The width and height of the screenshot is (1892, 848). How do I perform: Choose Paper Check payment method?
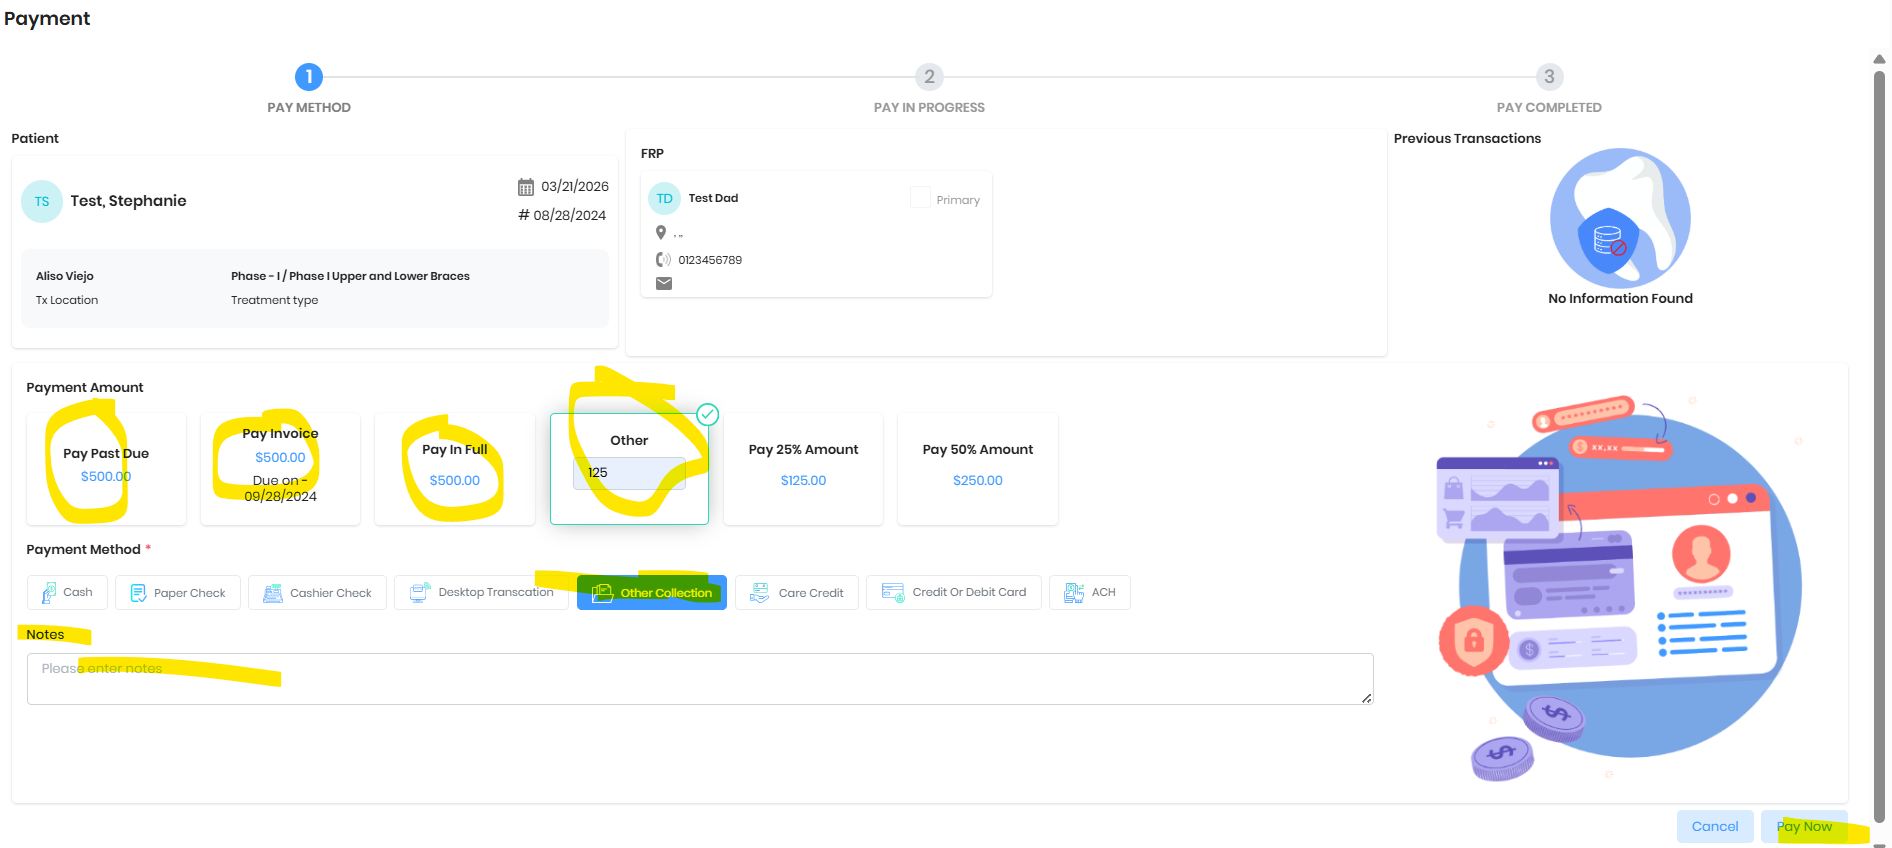pos(177,592)
